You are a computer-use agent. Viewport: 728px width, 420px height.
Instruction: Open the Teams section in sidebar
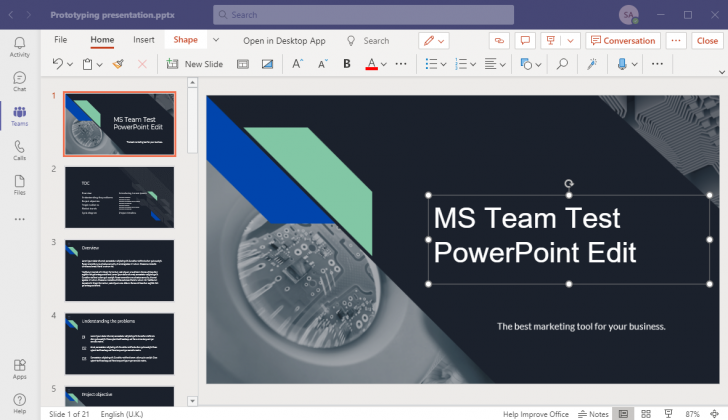[20, 116]
